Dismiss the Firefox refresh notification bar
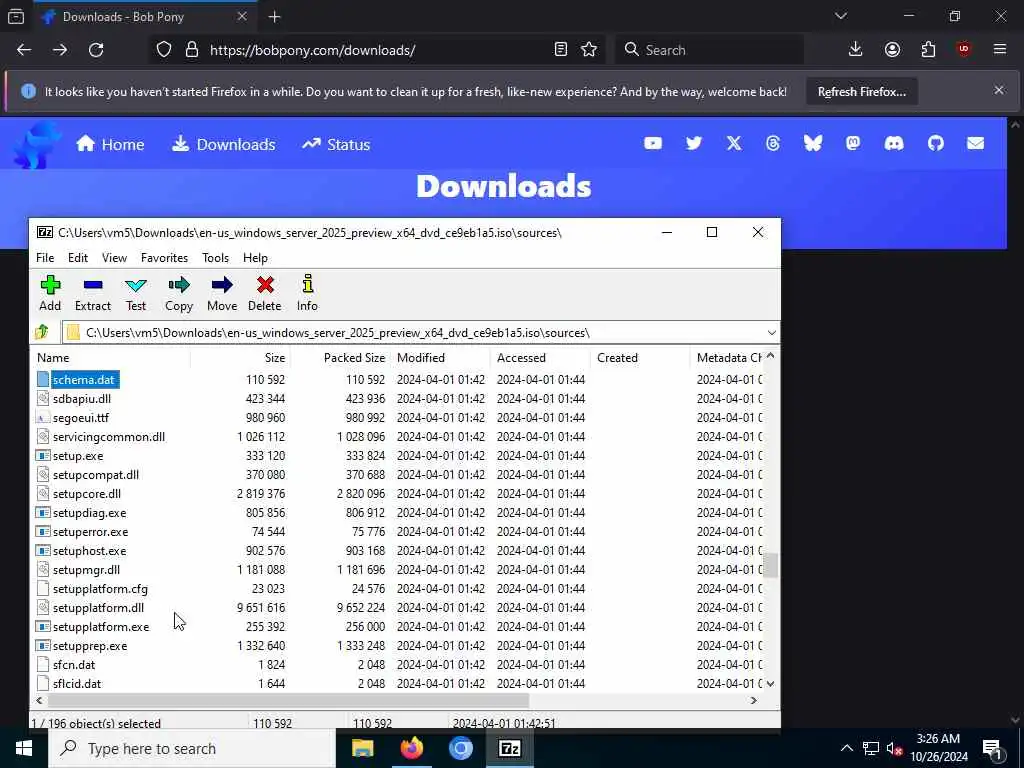This screenshot has width=1024, height=768. pos(999,90)
